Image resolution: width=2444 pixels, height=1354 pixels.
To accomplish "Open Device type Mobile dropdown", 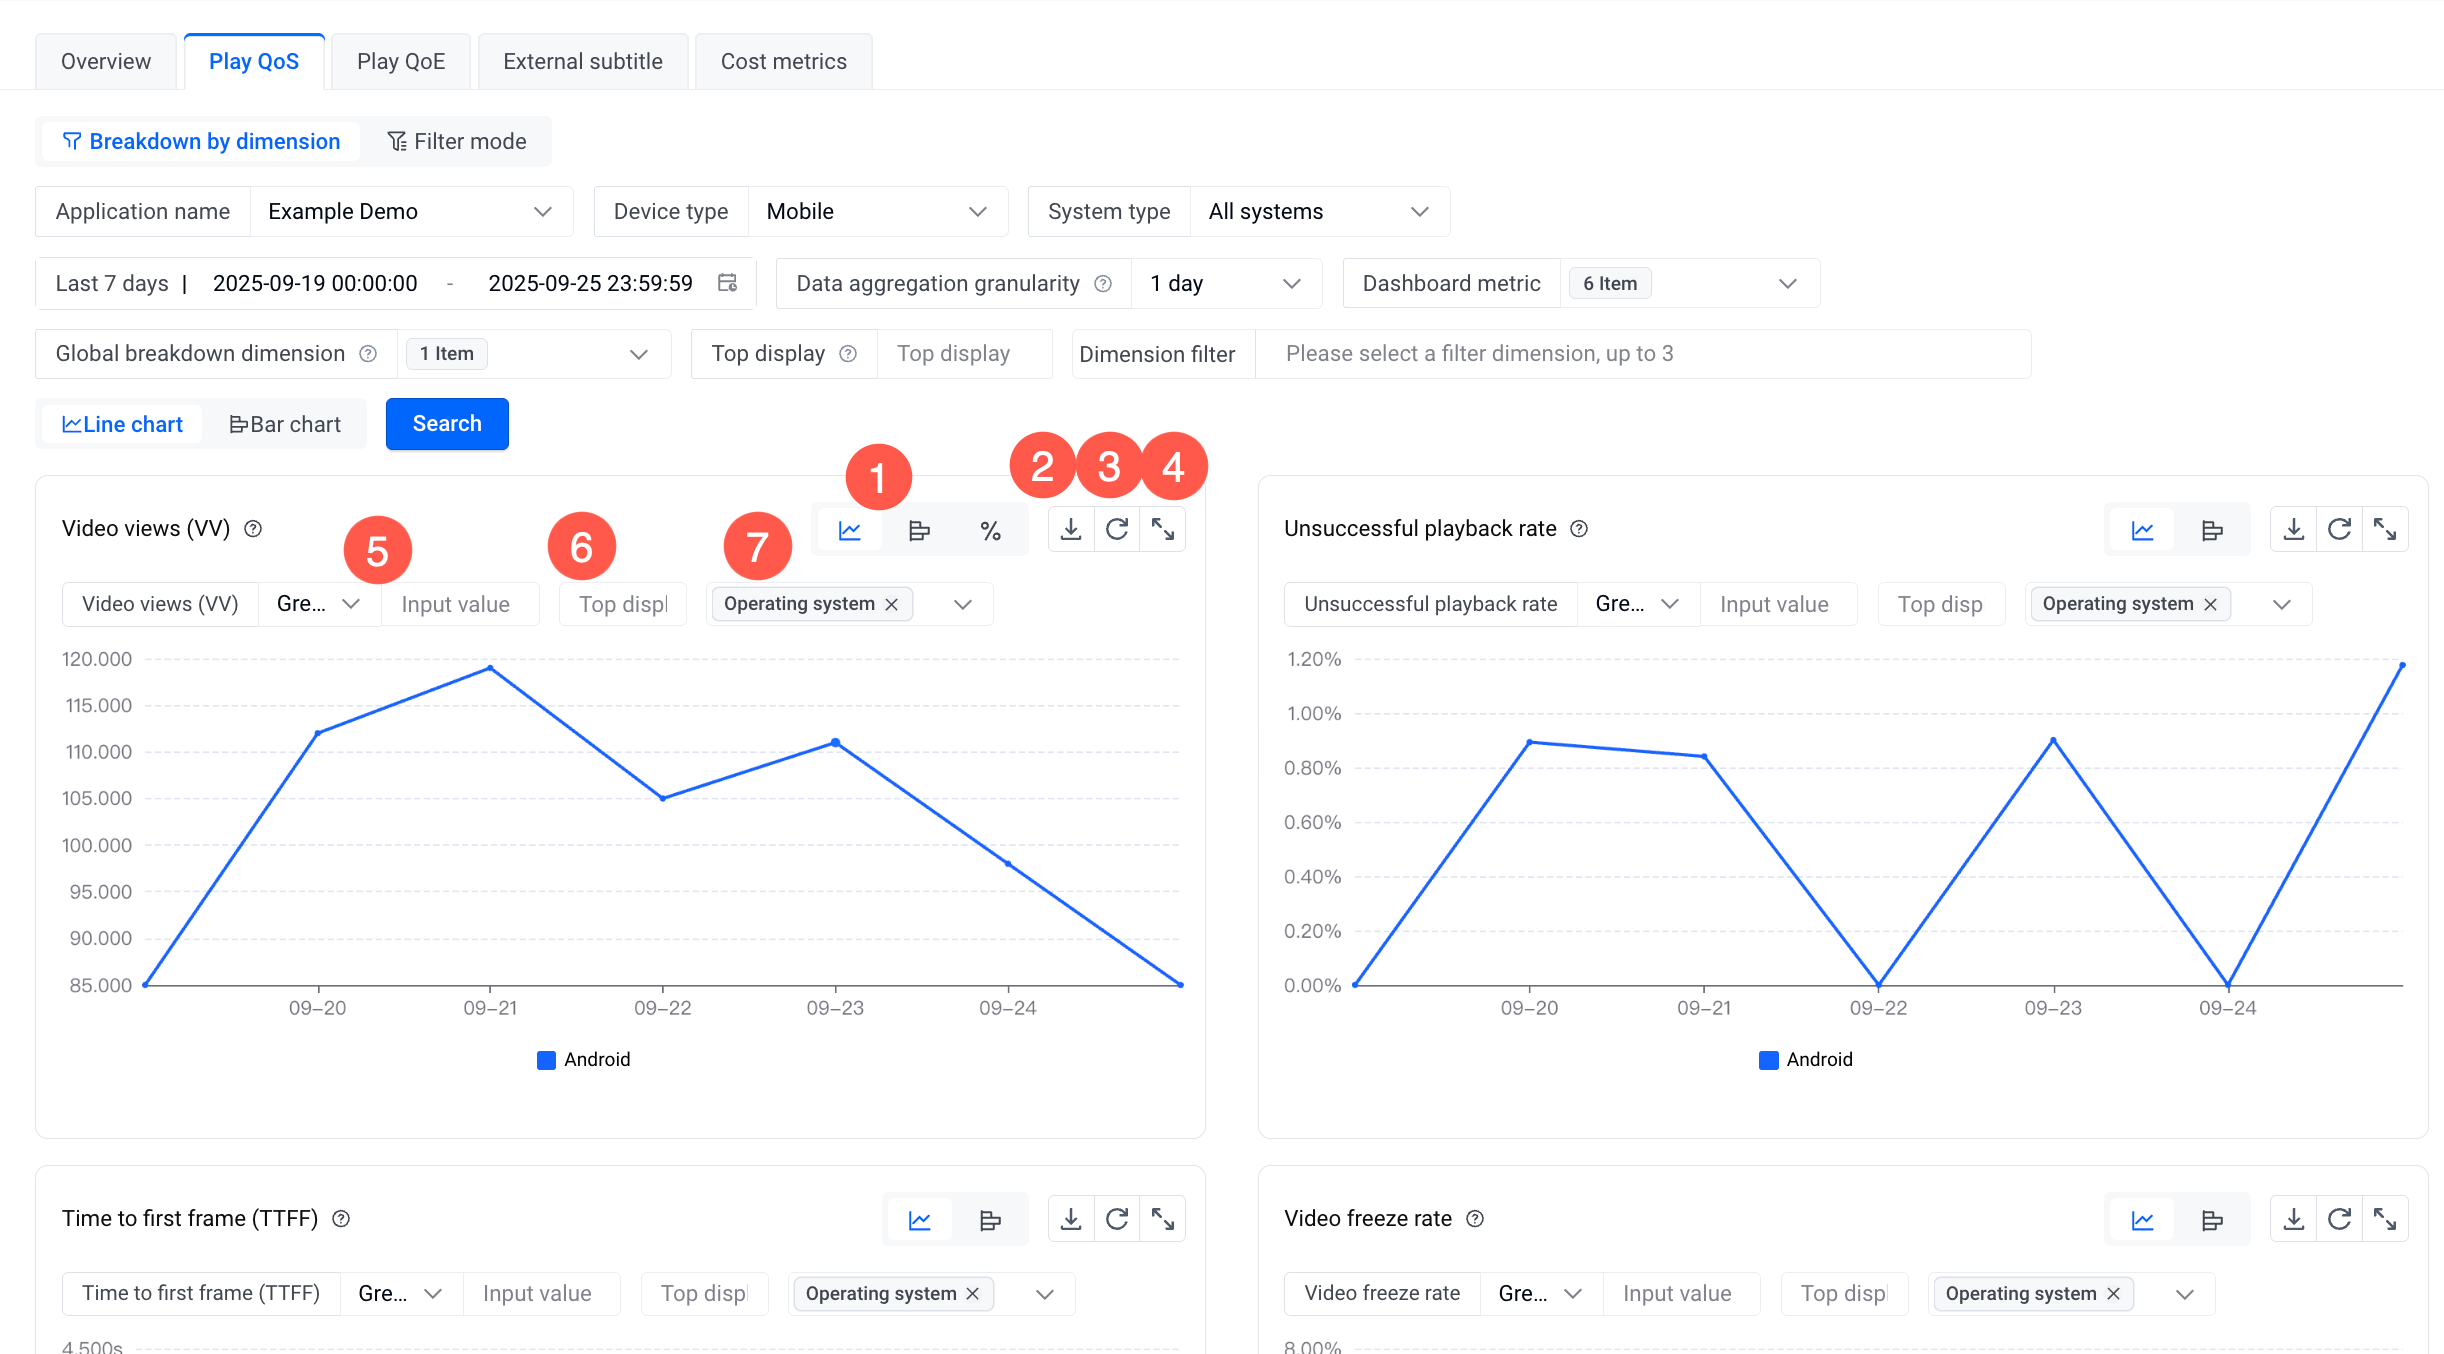I will click(x=876, y=212).
